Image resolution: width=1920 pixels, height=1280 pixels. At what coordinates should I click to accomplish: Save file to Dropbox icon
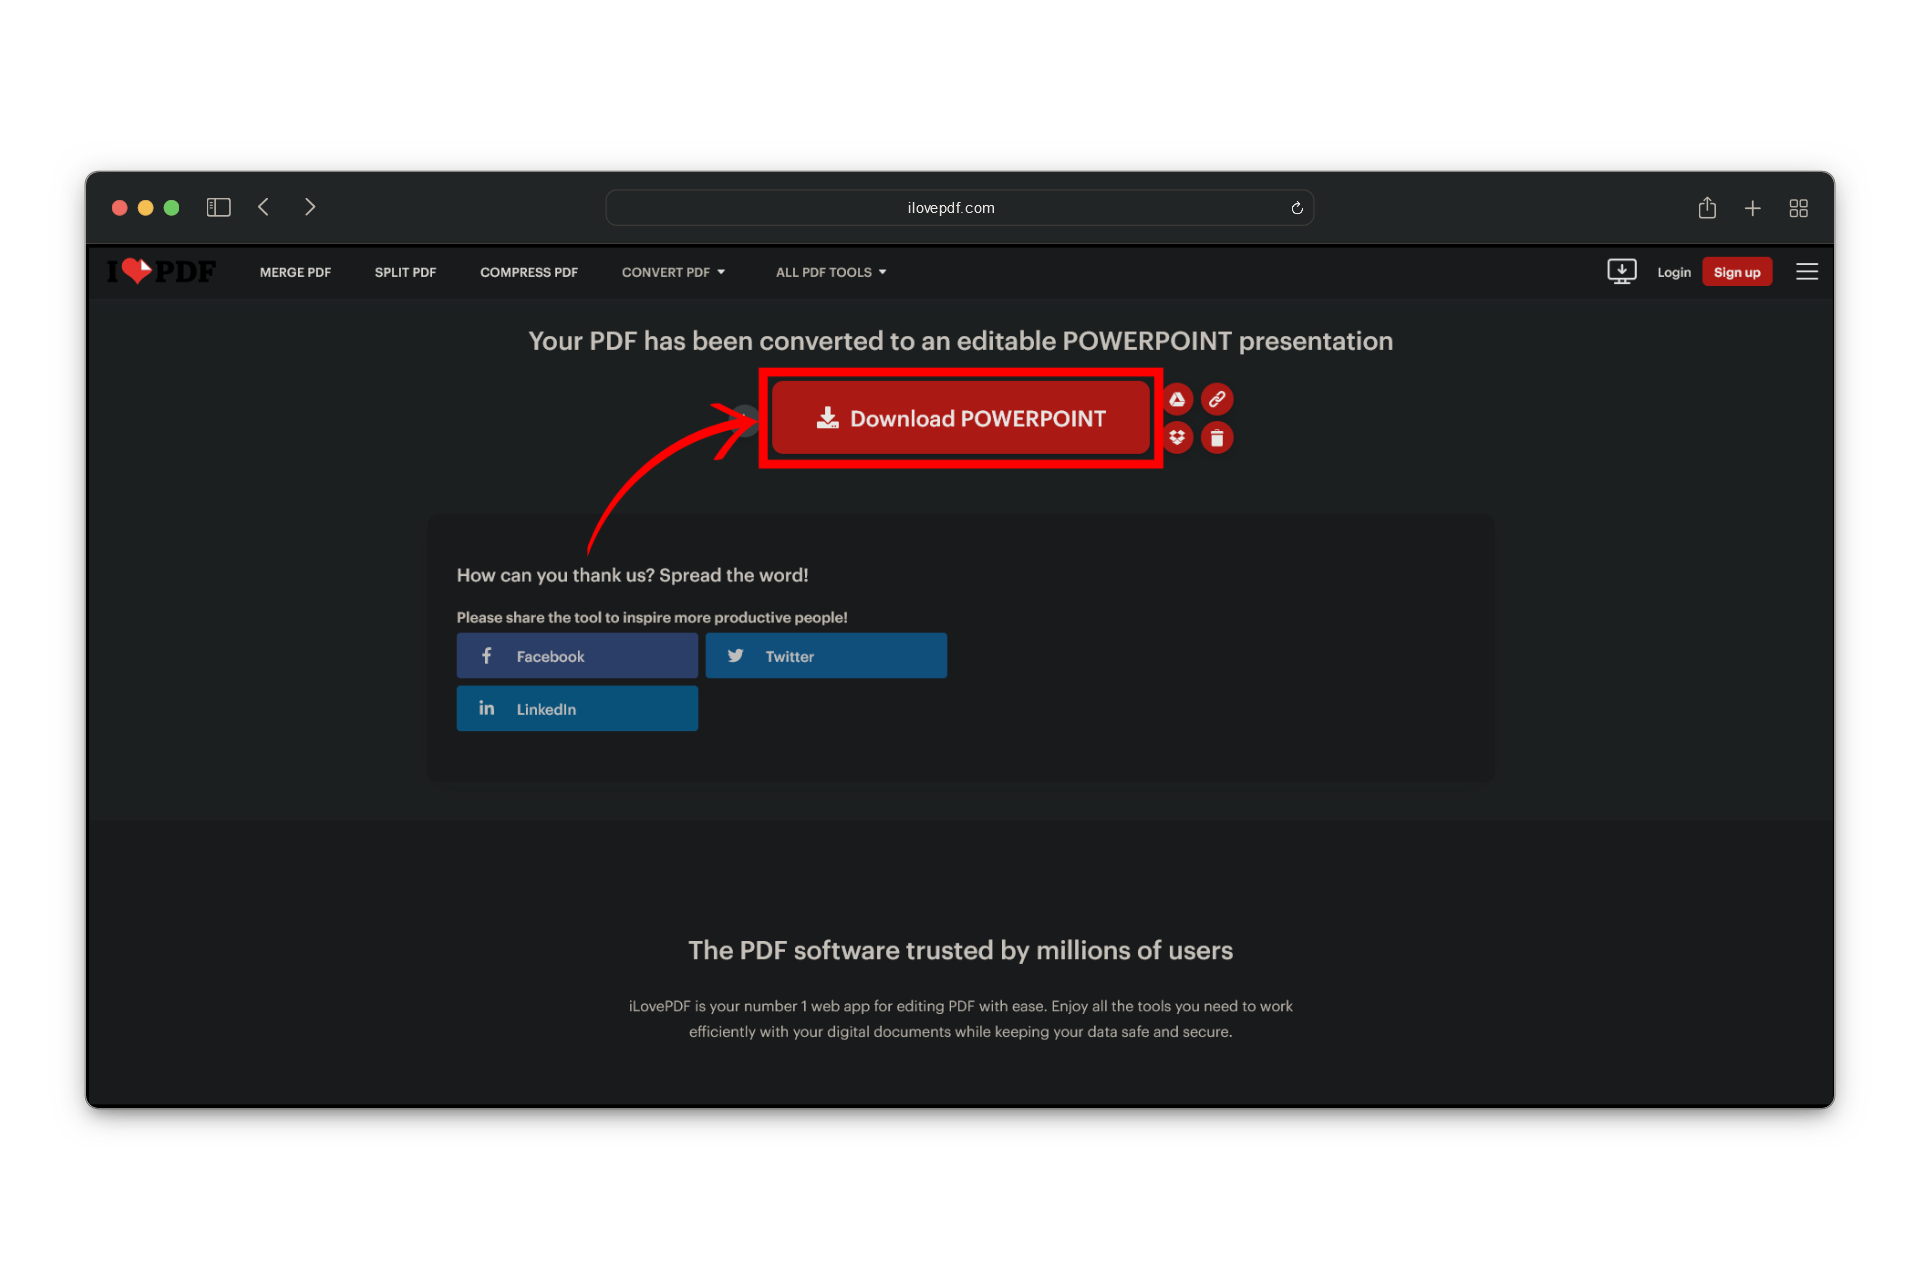pos(1178,438)
